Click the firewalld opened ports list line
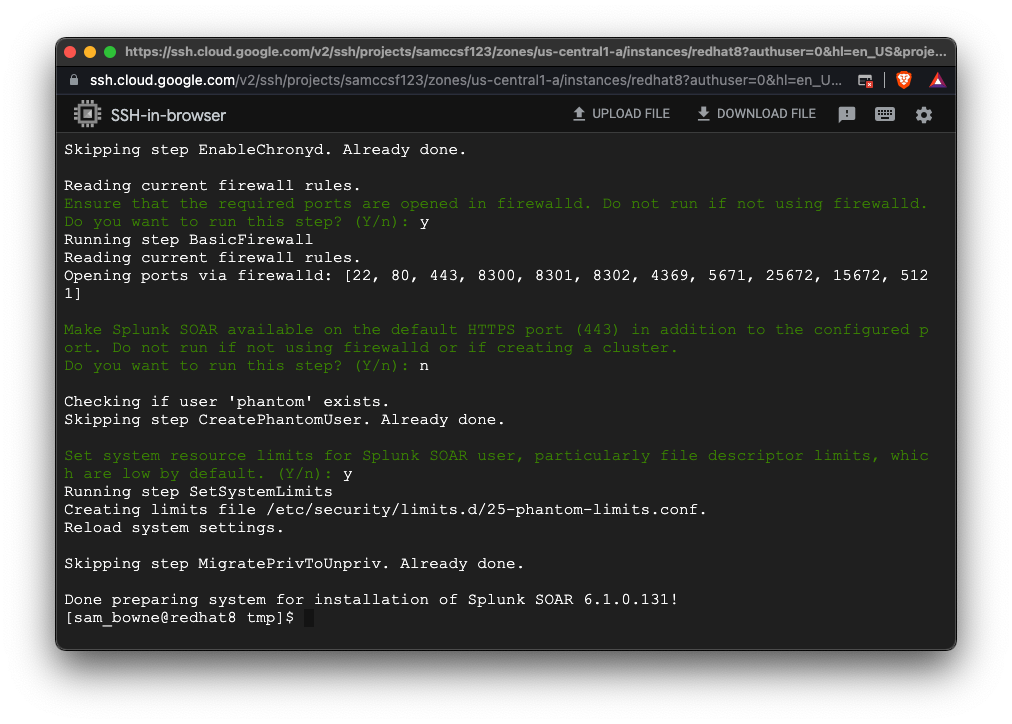 pos(496,275)
